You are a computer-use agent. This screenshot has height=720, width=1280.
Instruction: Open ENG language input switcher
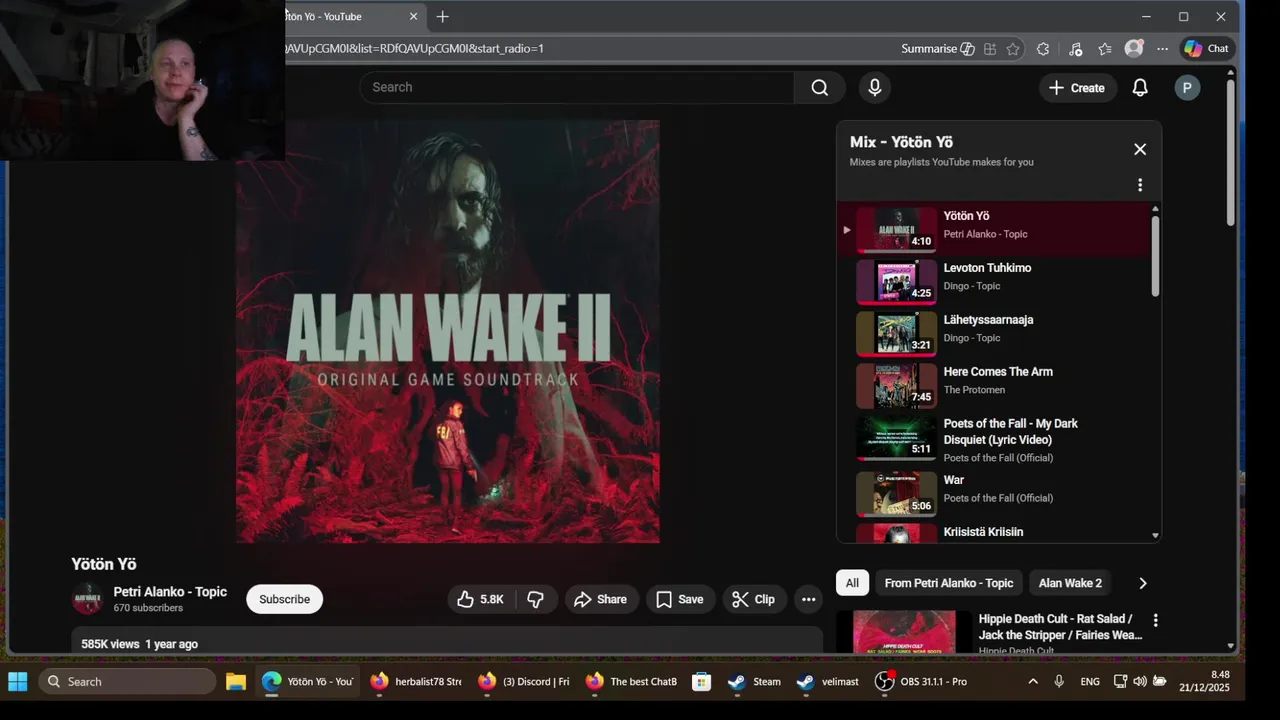tap(1090, 682)
